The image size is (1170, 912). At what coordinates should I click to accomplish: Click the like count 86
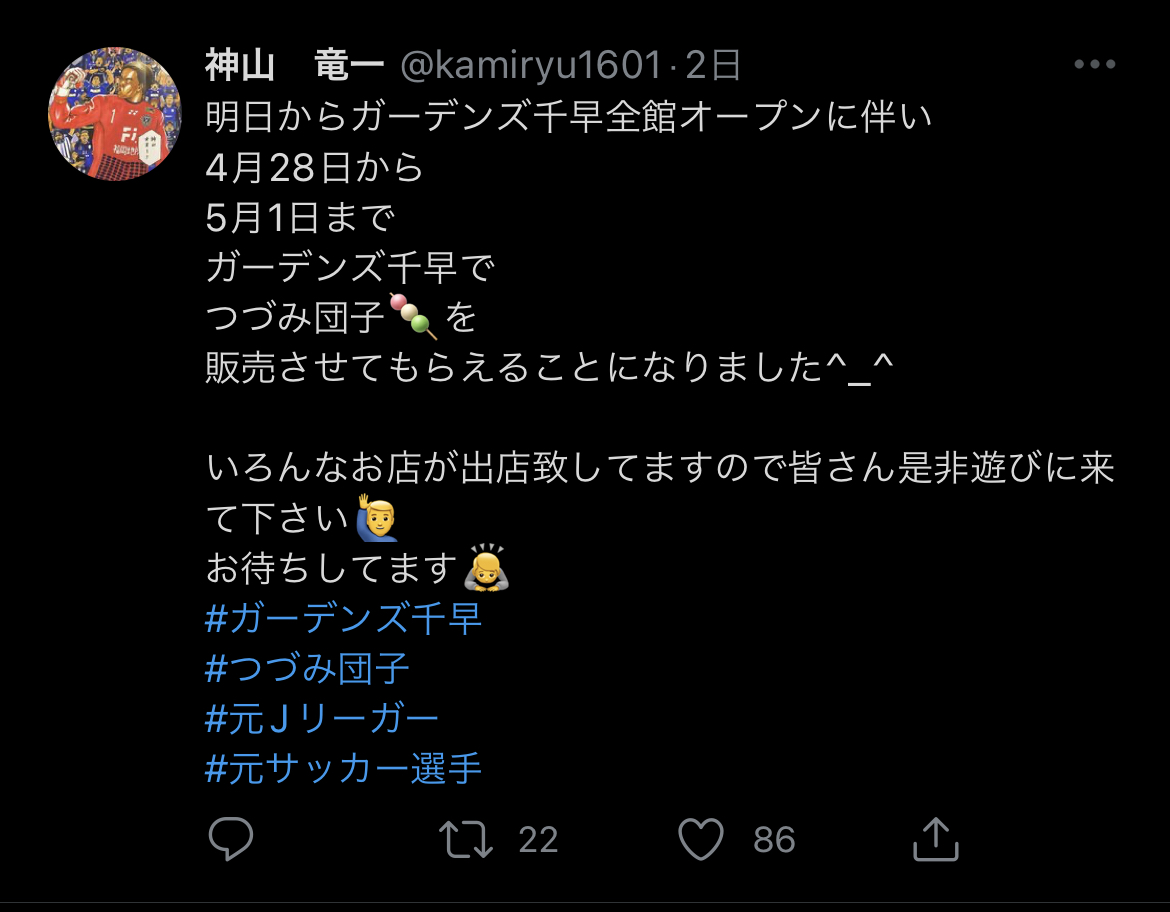pyautogui.click(x=774, y=840)
